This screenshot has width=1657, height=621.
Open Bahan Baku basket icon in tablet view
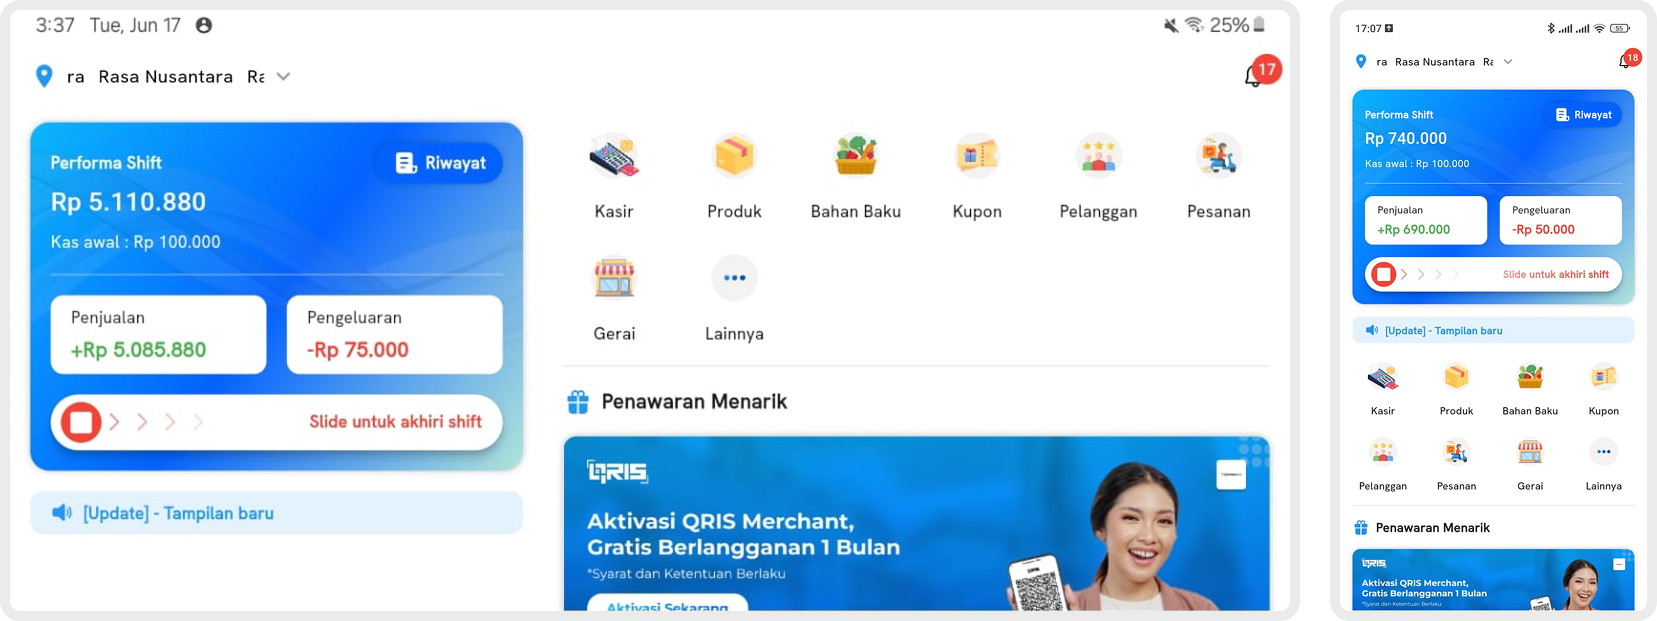tap(856, 156)
